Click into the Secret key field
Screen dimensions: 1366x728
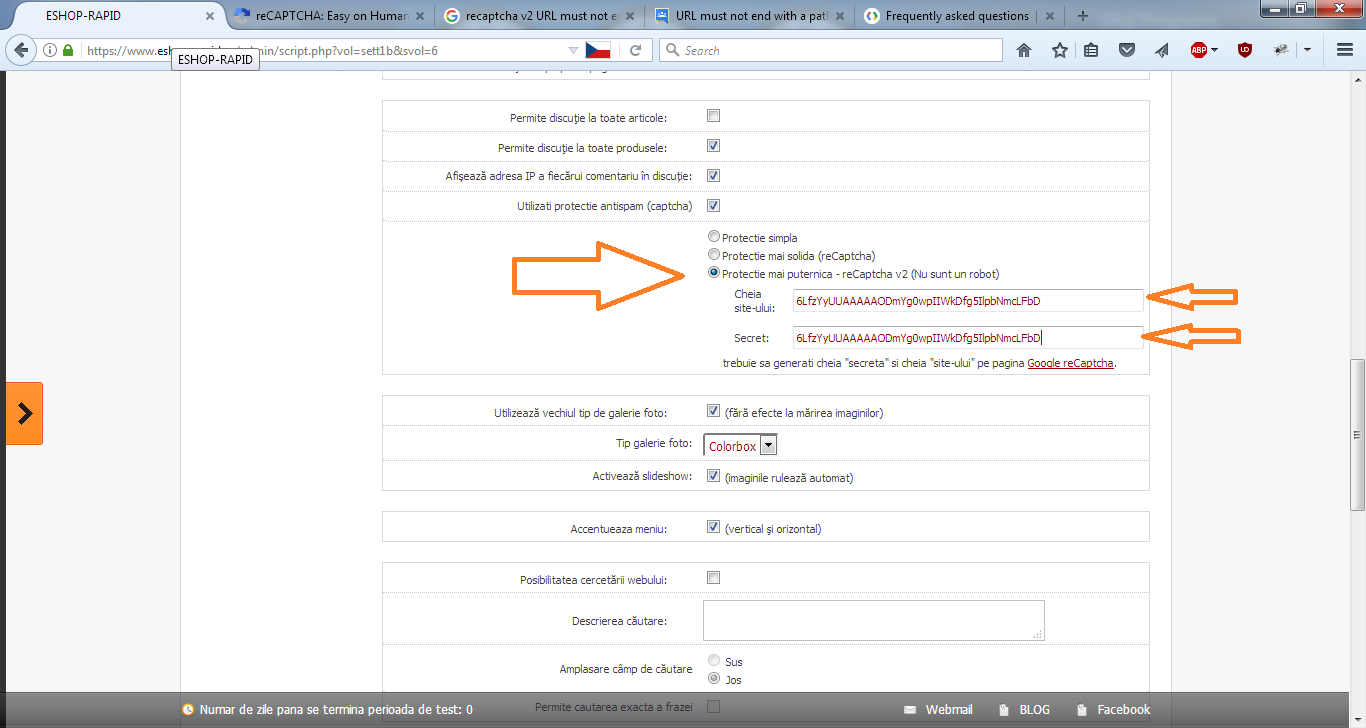pos(968,338)
